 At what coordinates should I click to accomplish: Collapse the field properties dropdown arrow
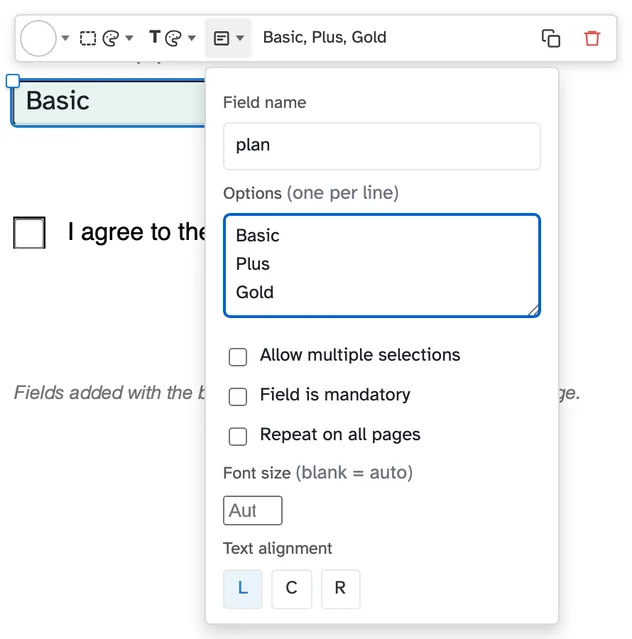240,38
